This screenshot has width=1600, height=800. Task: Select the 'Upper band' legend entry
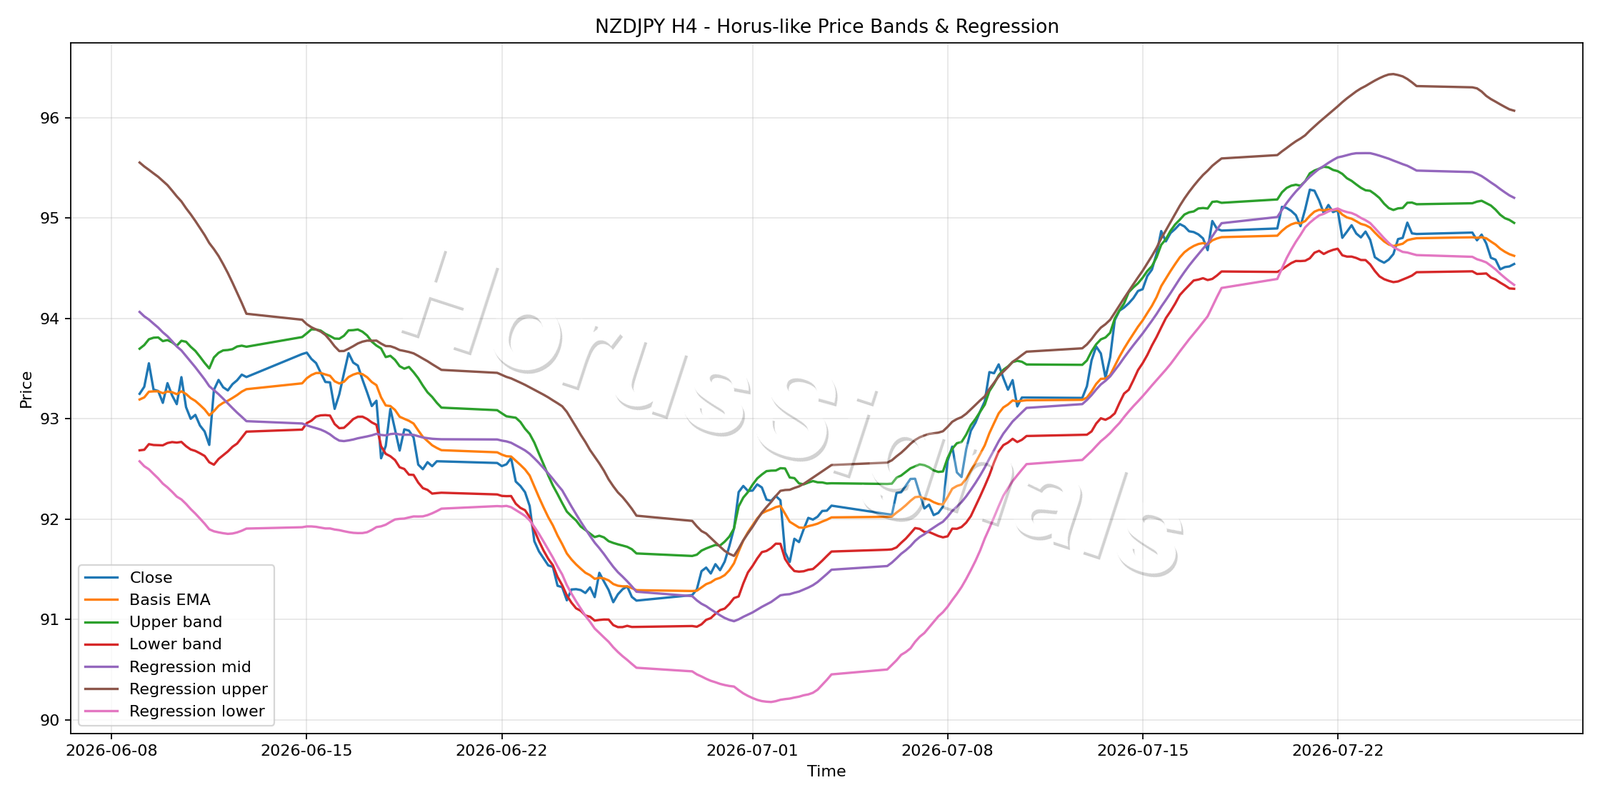[175, 622]
